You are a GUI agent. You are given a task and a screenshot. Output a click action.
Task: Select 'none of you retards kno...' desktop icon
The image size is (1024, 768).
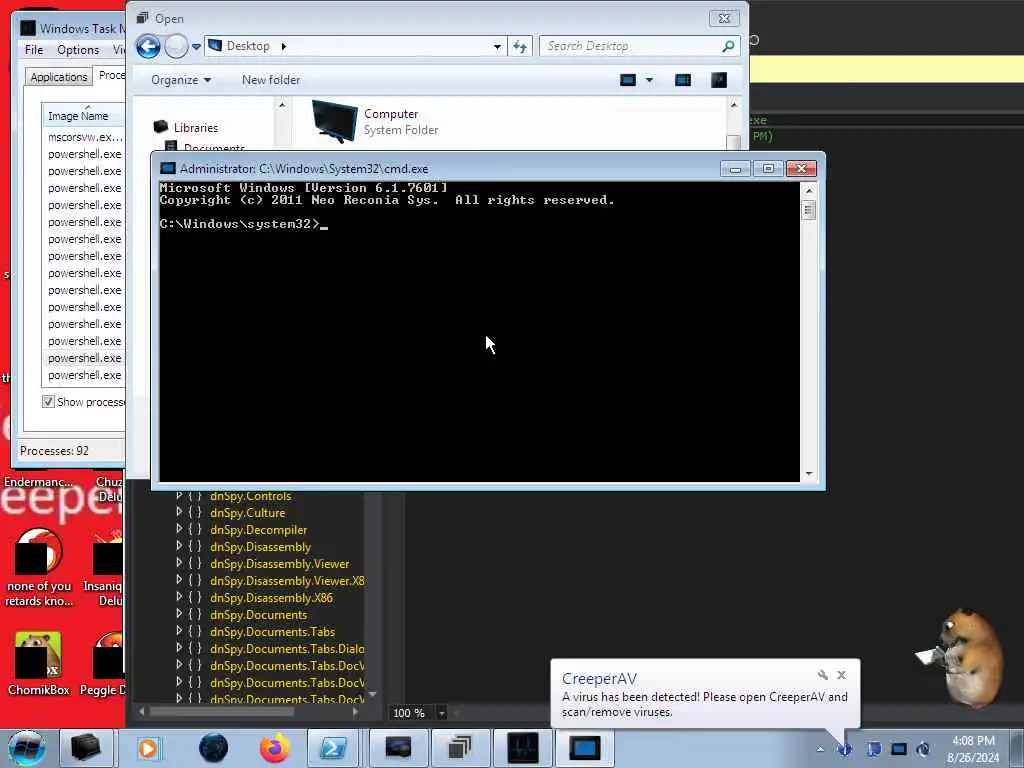click(39, 567)
